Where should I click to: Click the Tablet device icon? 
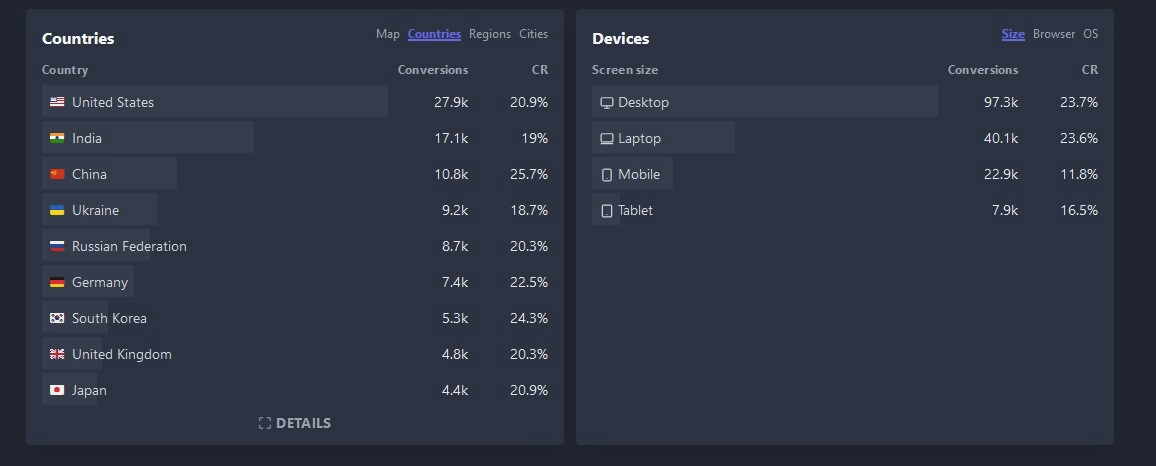pos(607,211)
